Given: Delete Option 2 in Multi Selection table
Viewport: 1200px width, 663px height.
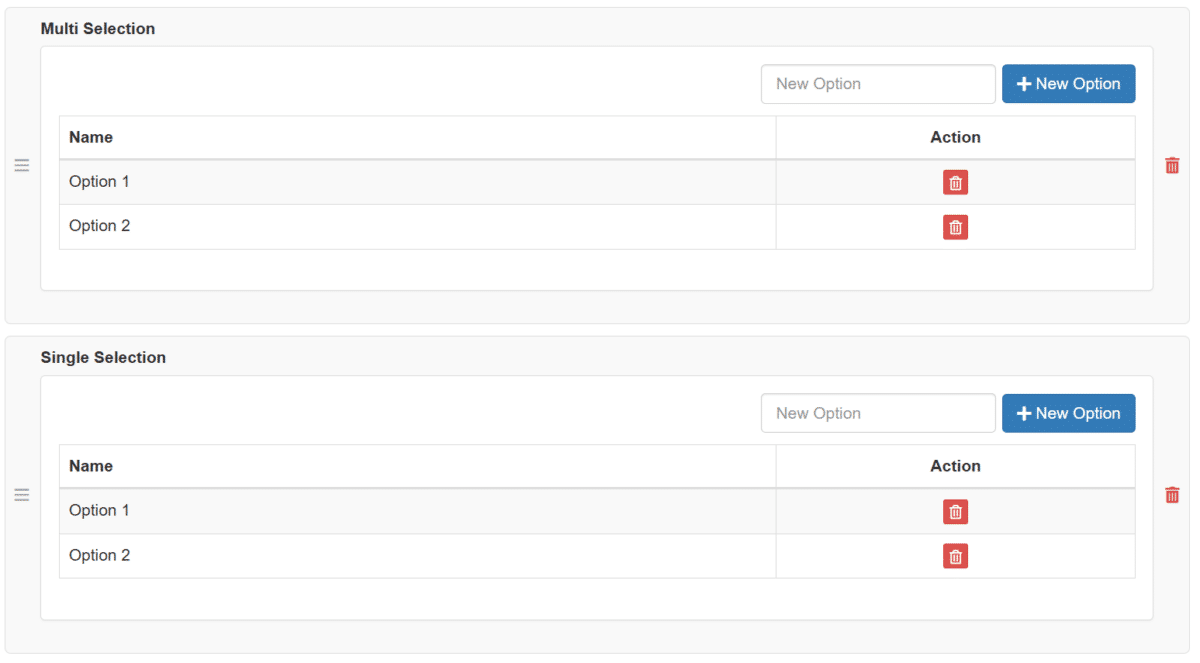Looking at the screenshot, I should pyautogui.click(x=955, y=227).
